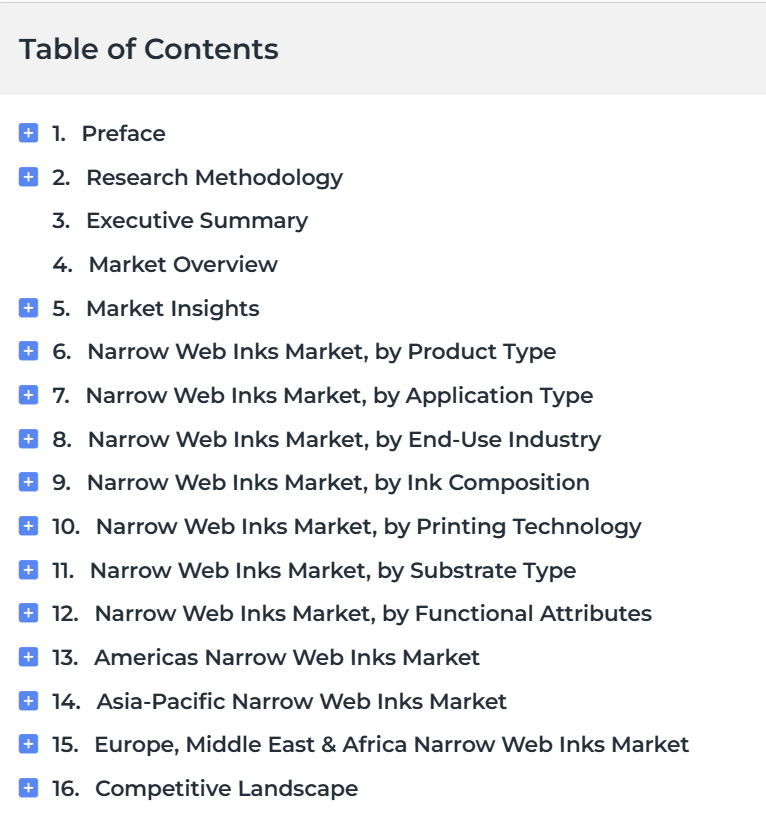Open the Executive Summary entry

[x=197, y=221]
